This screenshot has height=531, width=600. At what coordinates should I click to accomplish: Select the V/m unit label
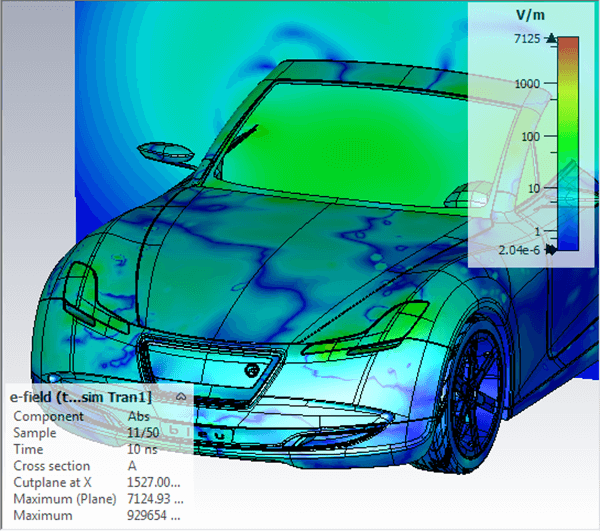529,15
